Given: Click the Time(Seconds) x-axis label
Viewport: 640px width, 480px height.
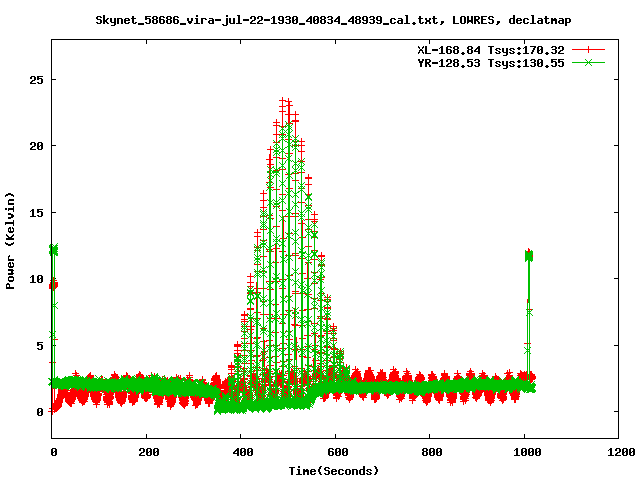Looking at the screenshot, I should click(x=334, y=471).
